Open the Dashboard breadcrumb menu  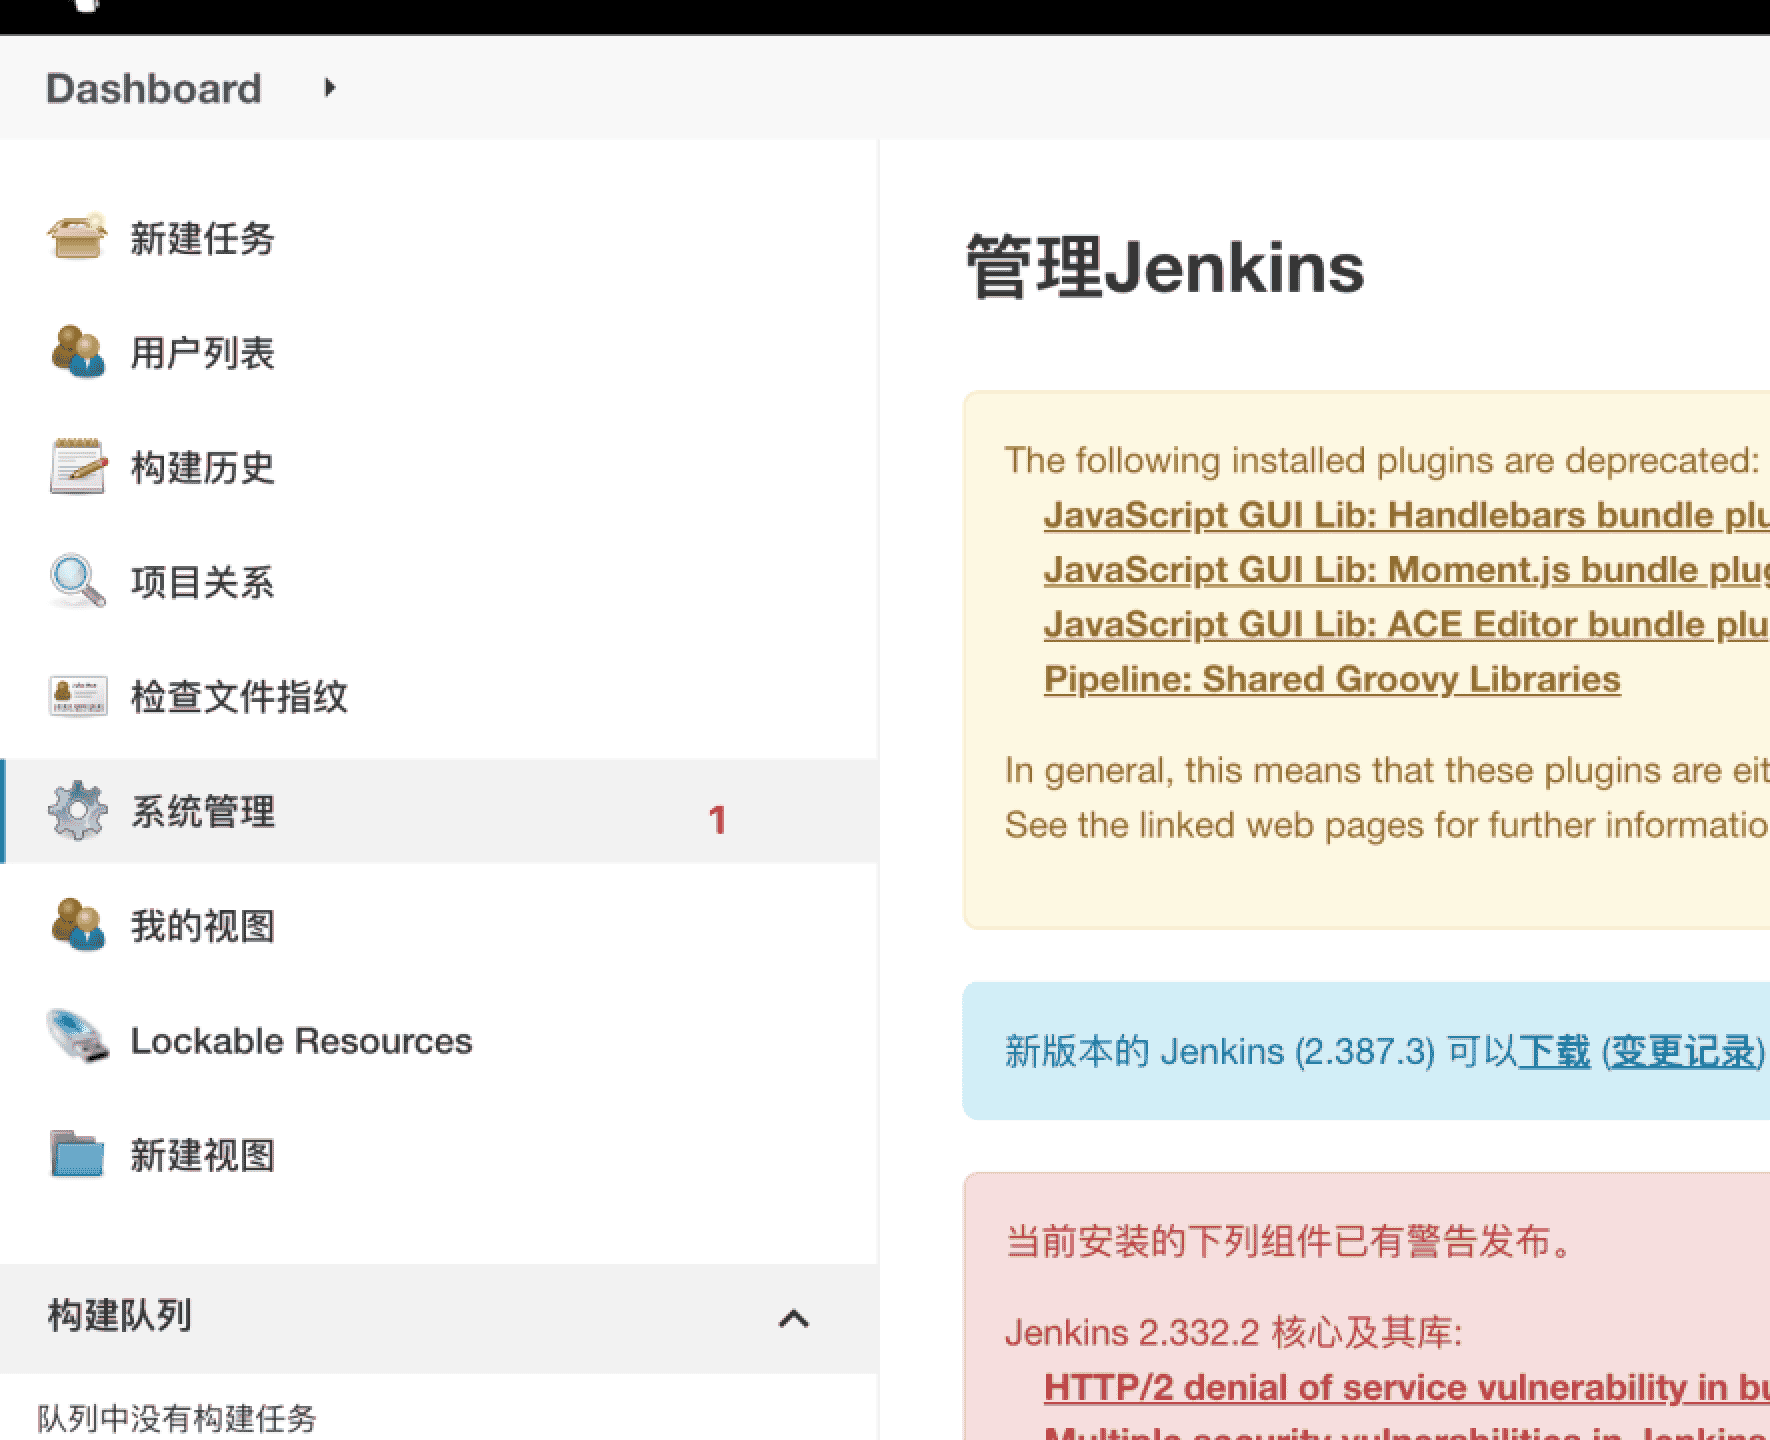[153, 88]
